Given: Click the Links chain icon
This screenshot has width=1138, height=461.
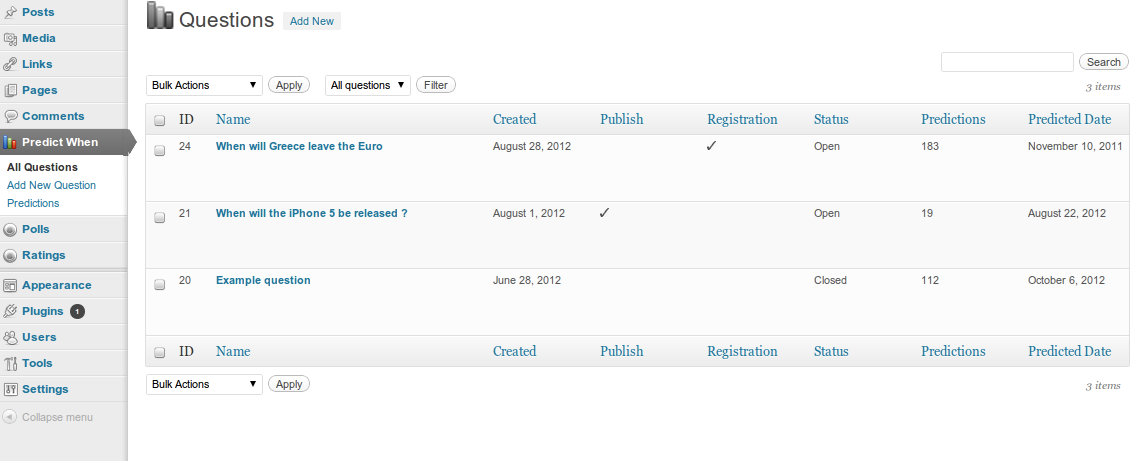Looking at the screenshot, I should (10, 65).
